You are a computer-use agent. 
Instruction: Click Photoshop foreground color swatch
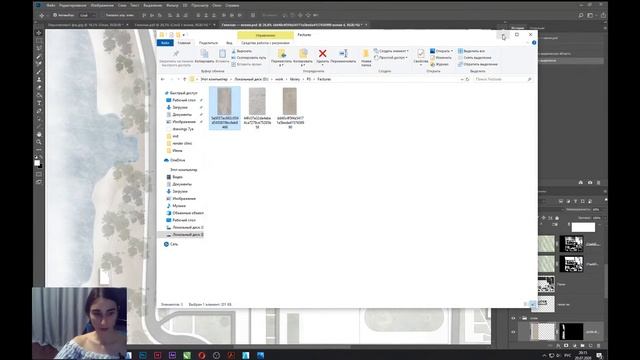(37, 162)
